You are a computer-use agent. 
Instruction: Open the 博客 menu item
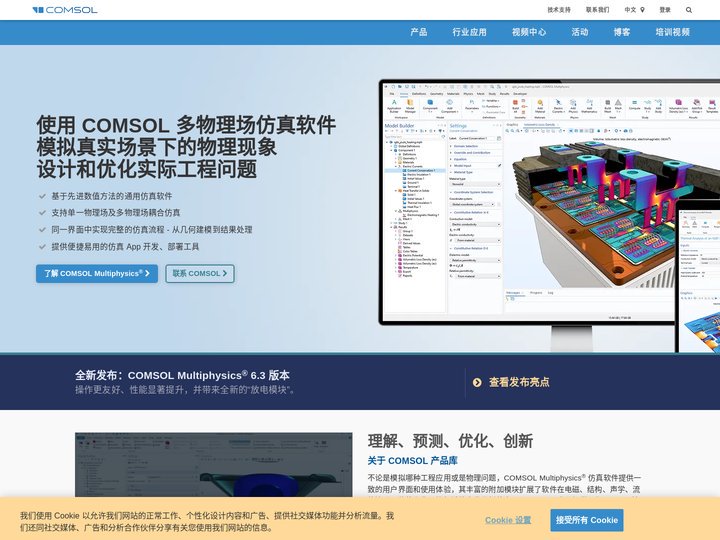tap(622, 32)
